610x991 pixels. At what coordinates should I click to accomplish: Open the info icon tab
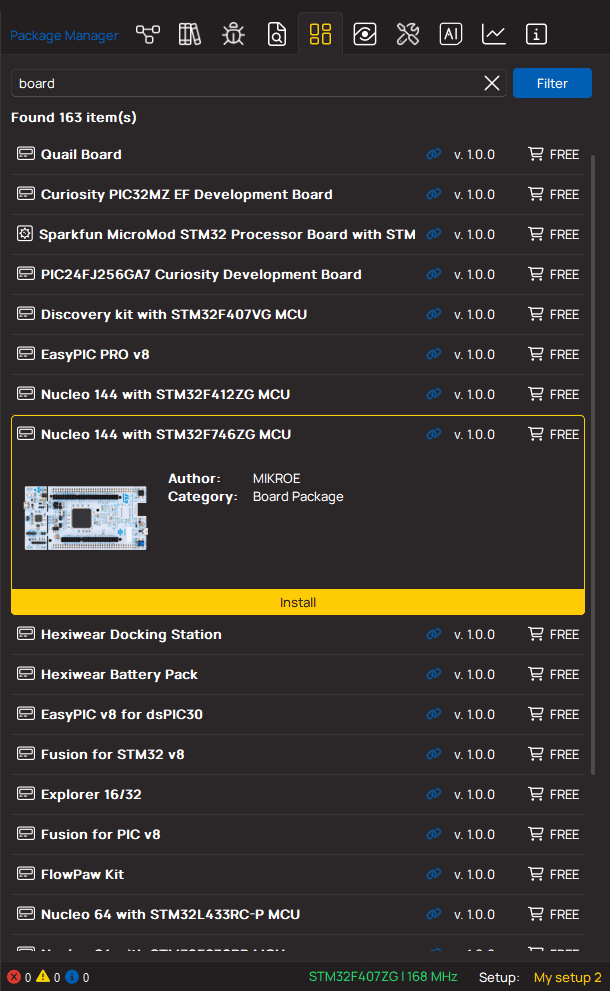(x=537, y=35)
